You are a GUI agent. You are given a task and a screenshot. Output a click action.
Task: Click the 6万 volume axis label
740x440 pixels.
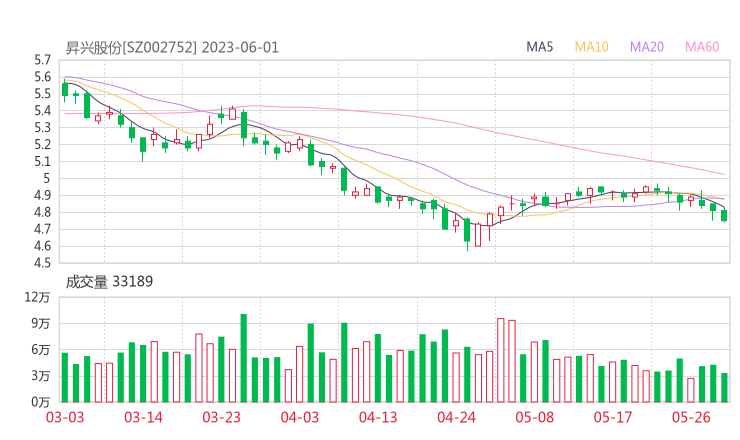41,350
